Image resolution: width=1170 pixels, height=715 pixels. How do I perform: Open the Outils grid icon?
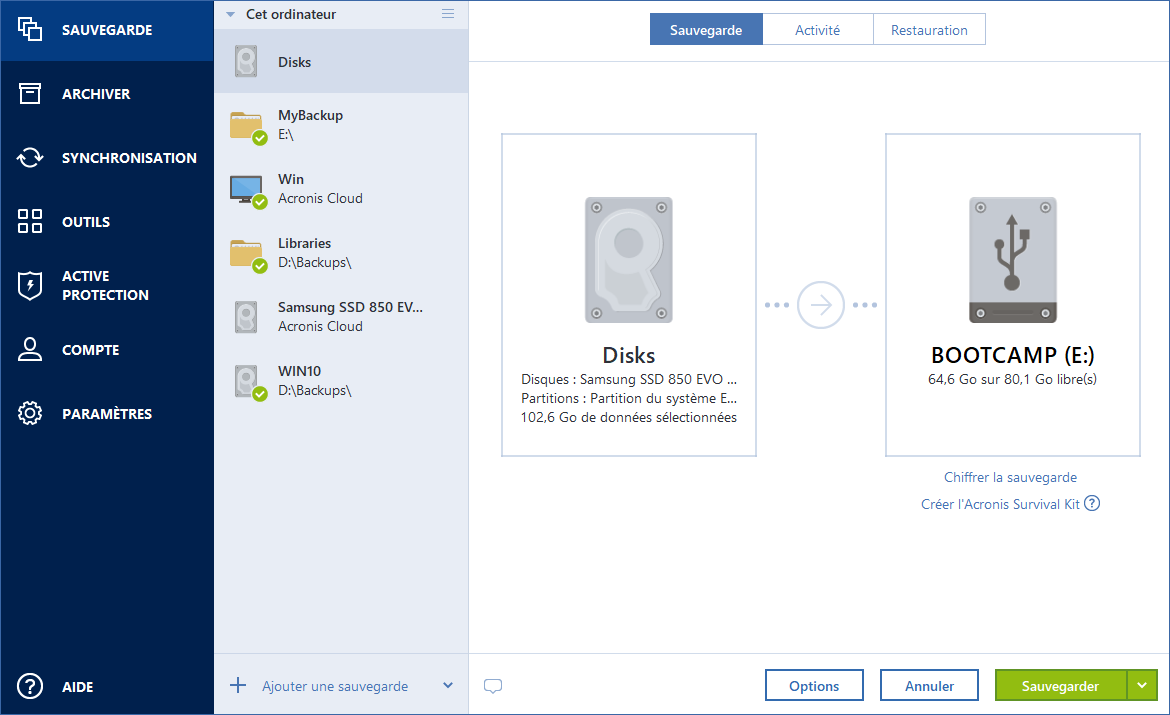[31, 222]
